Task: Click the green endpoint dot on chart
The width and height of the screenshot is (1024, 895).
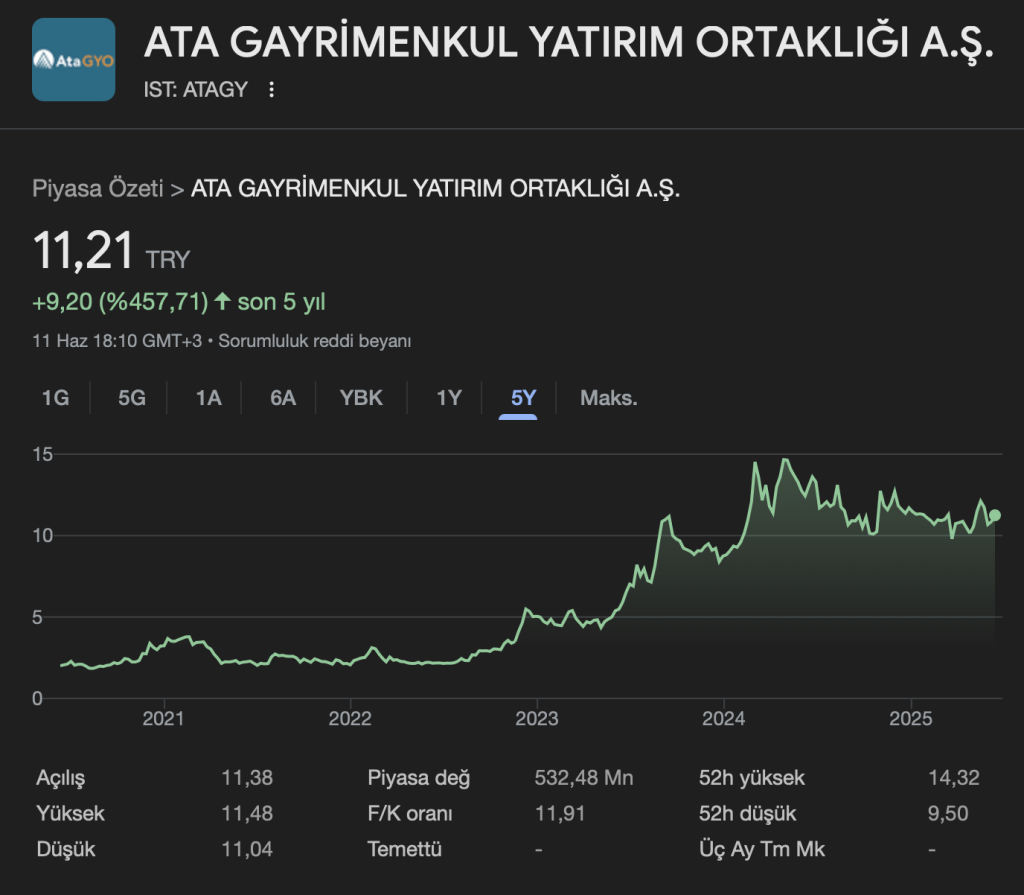Action: click(x=994, y=515)
